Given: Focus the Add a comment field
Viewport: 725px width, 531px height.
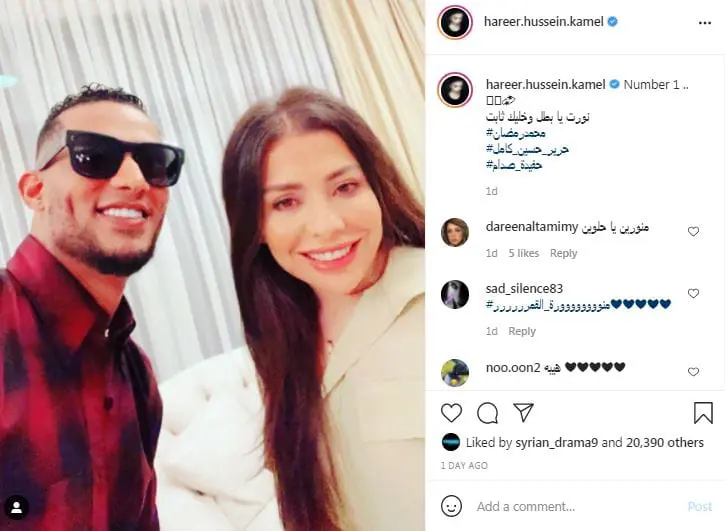Looking at the screenshot, I should click(x=573, y=506).
